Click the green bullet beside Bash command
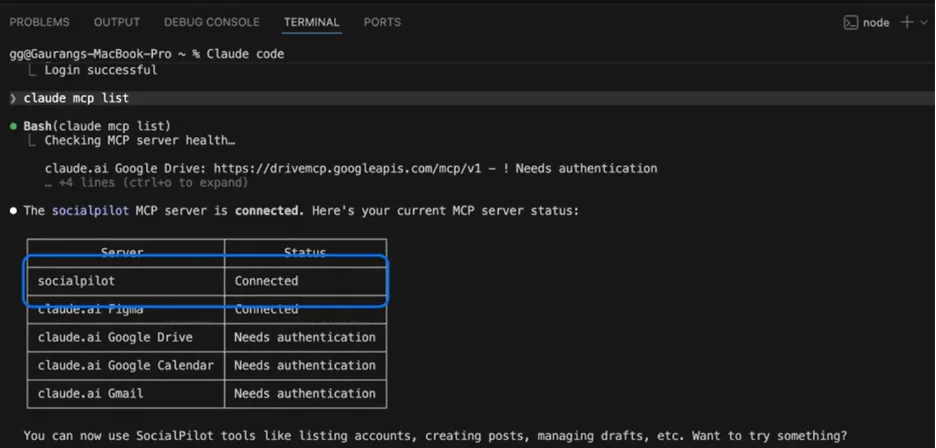This screenshot has height=448, width=936. (x=13, y=126)
